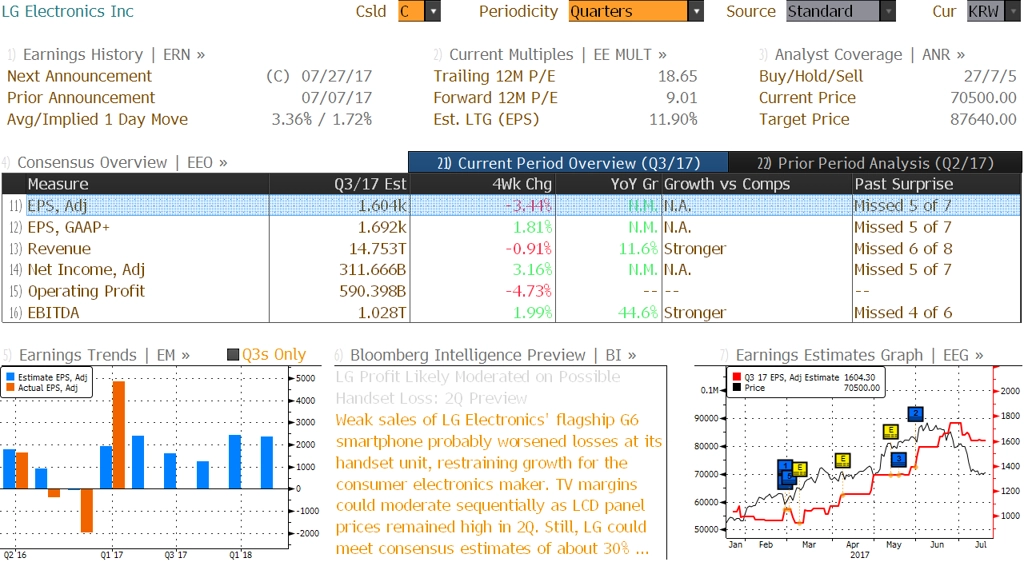Click blue event marker 3 on estimates graph
This screenshot has width=1024, height=562.
899,460
